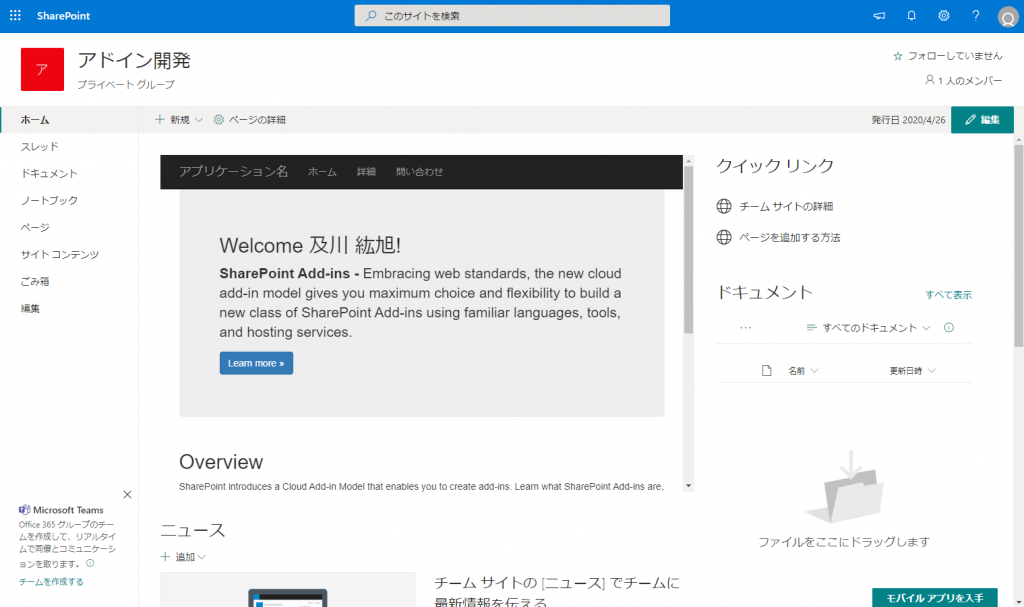Open the すべてのドキュメント view dropdown
Screen dimensions: 1024x607
[868, 328]
